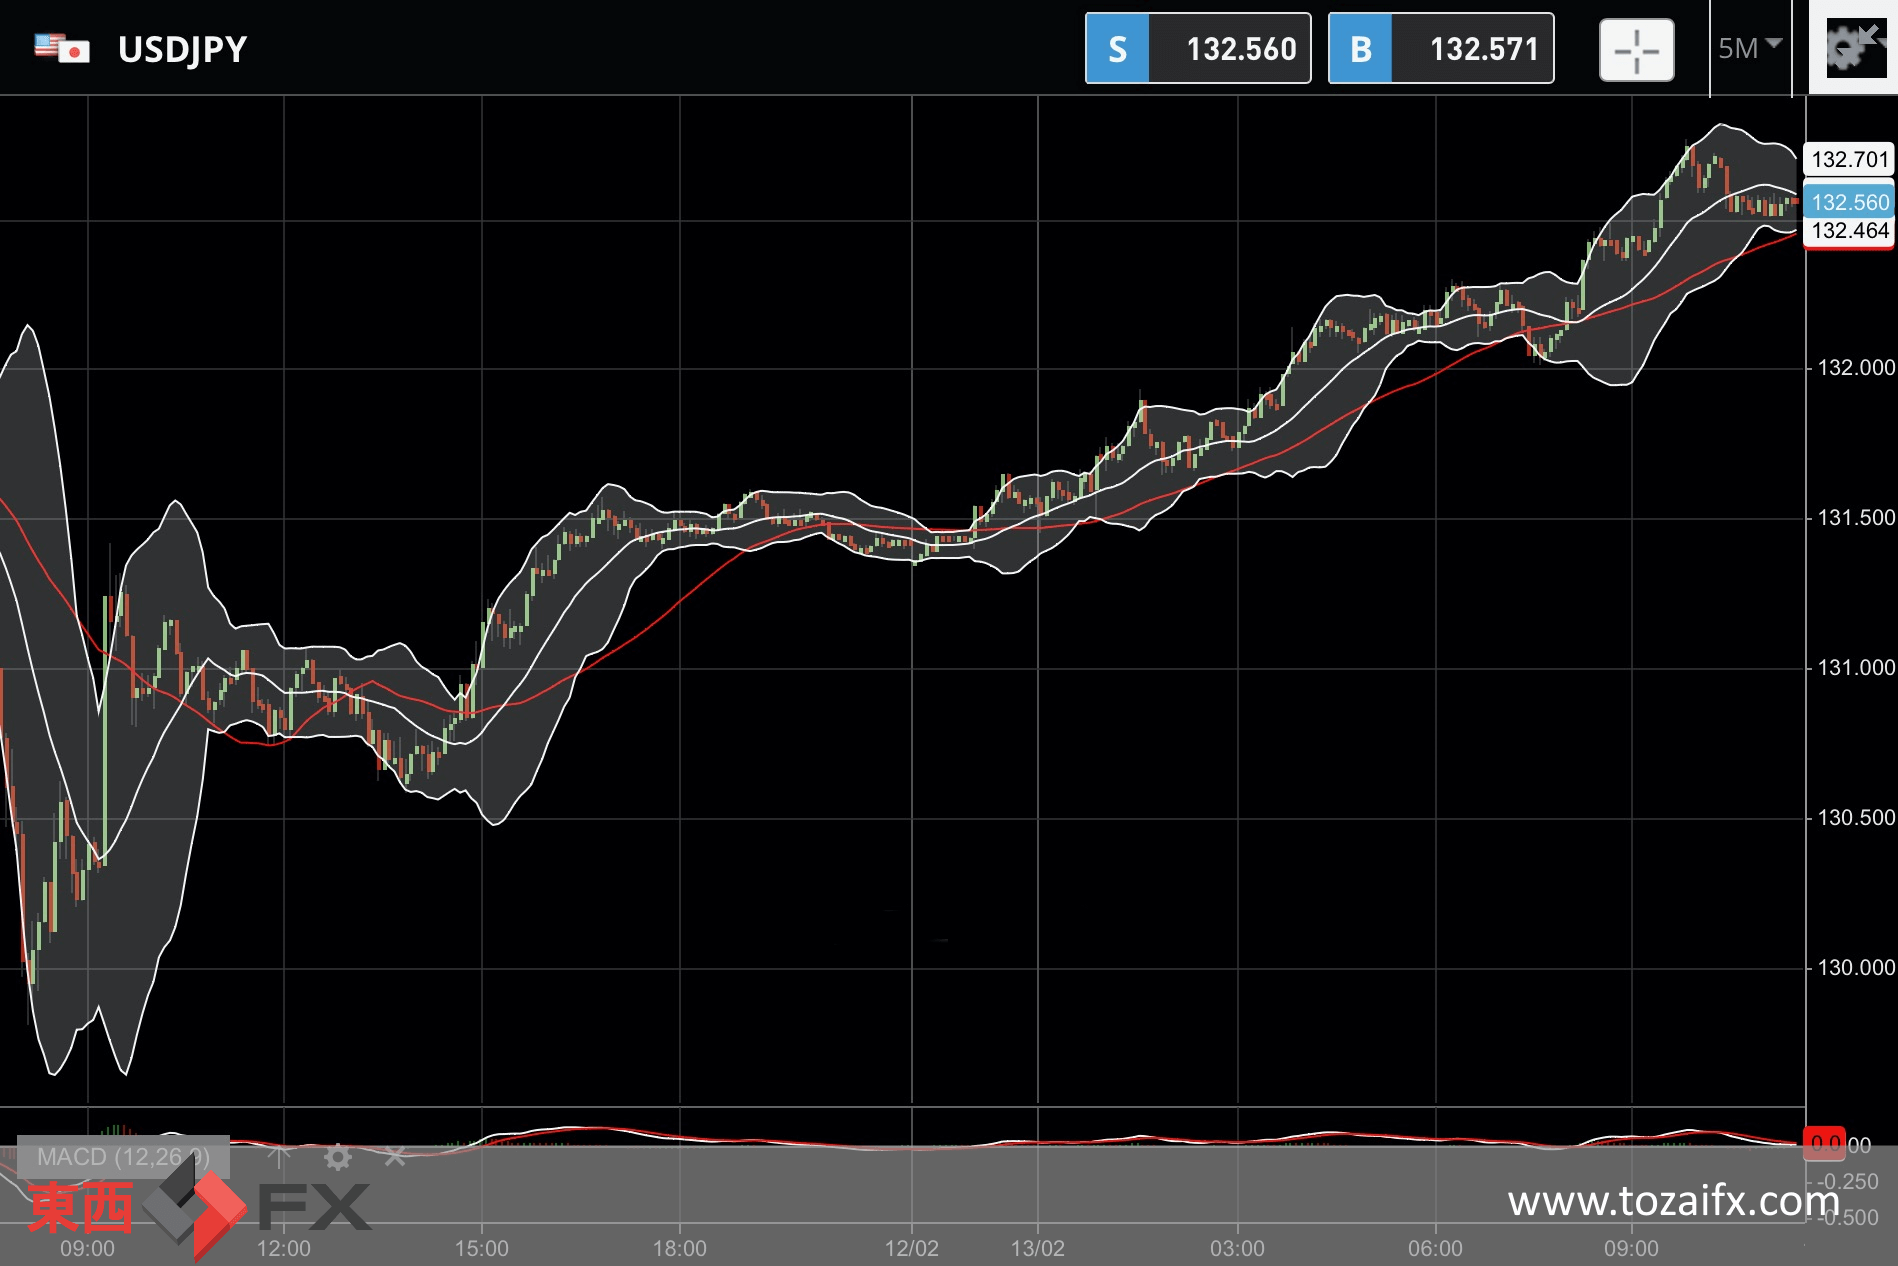Click the 13/02 date marker on time axis
Viewport: 1898px width, 1266px height.
coord(1037,1248)
